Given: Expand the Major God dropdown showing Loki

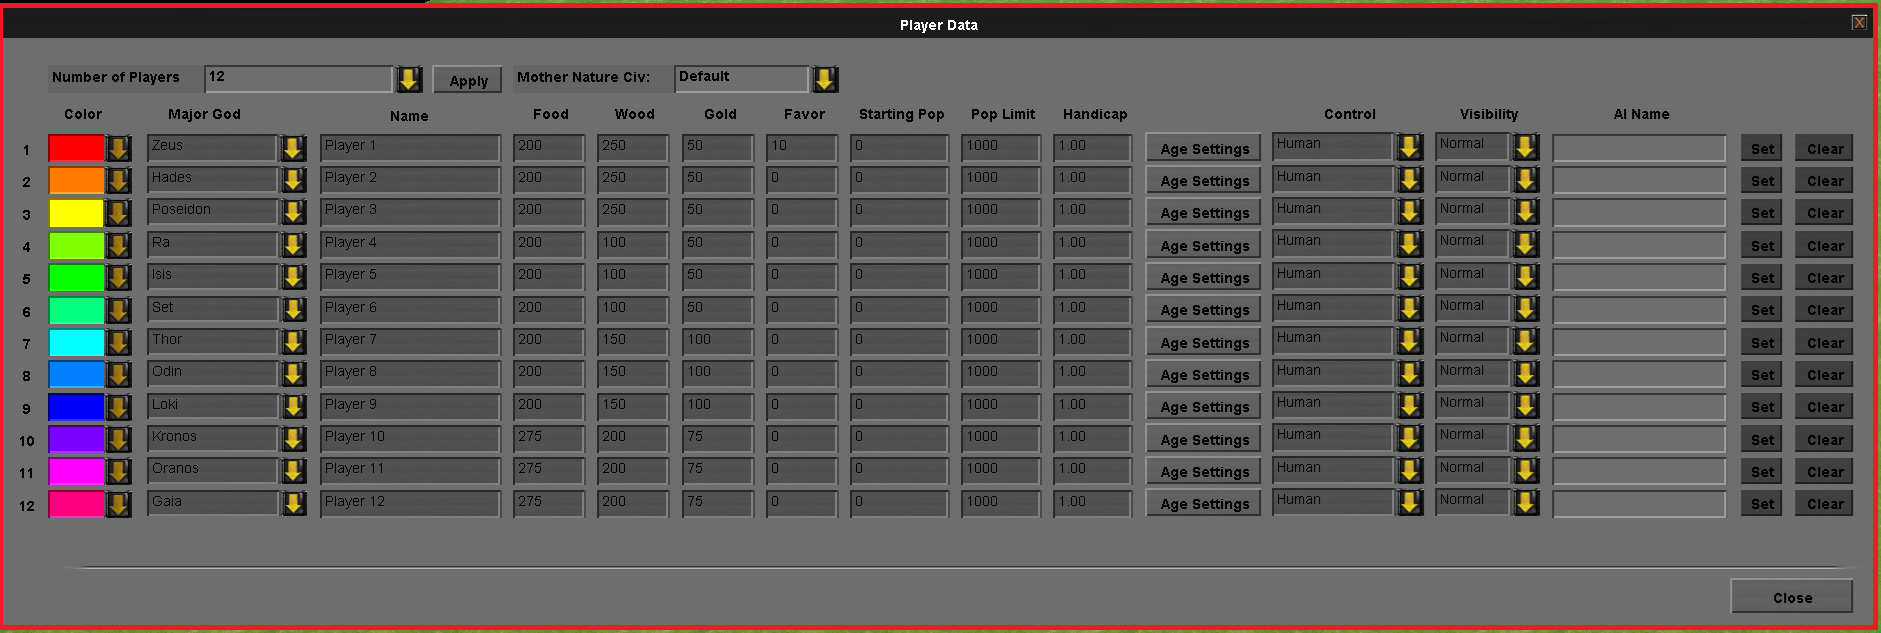Looking at the screenshot, I should pos(293,407).
